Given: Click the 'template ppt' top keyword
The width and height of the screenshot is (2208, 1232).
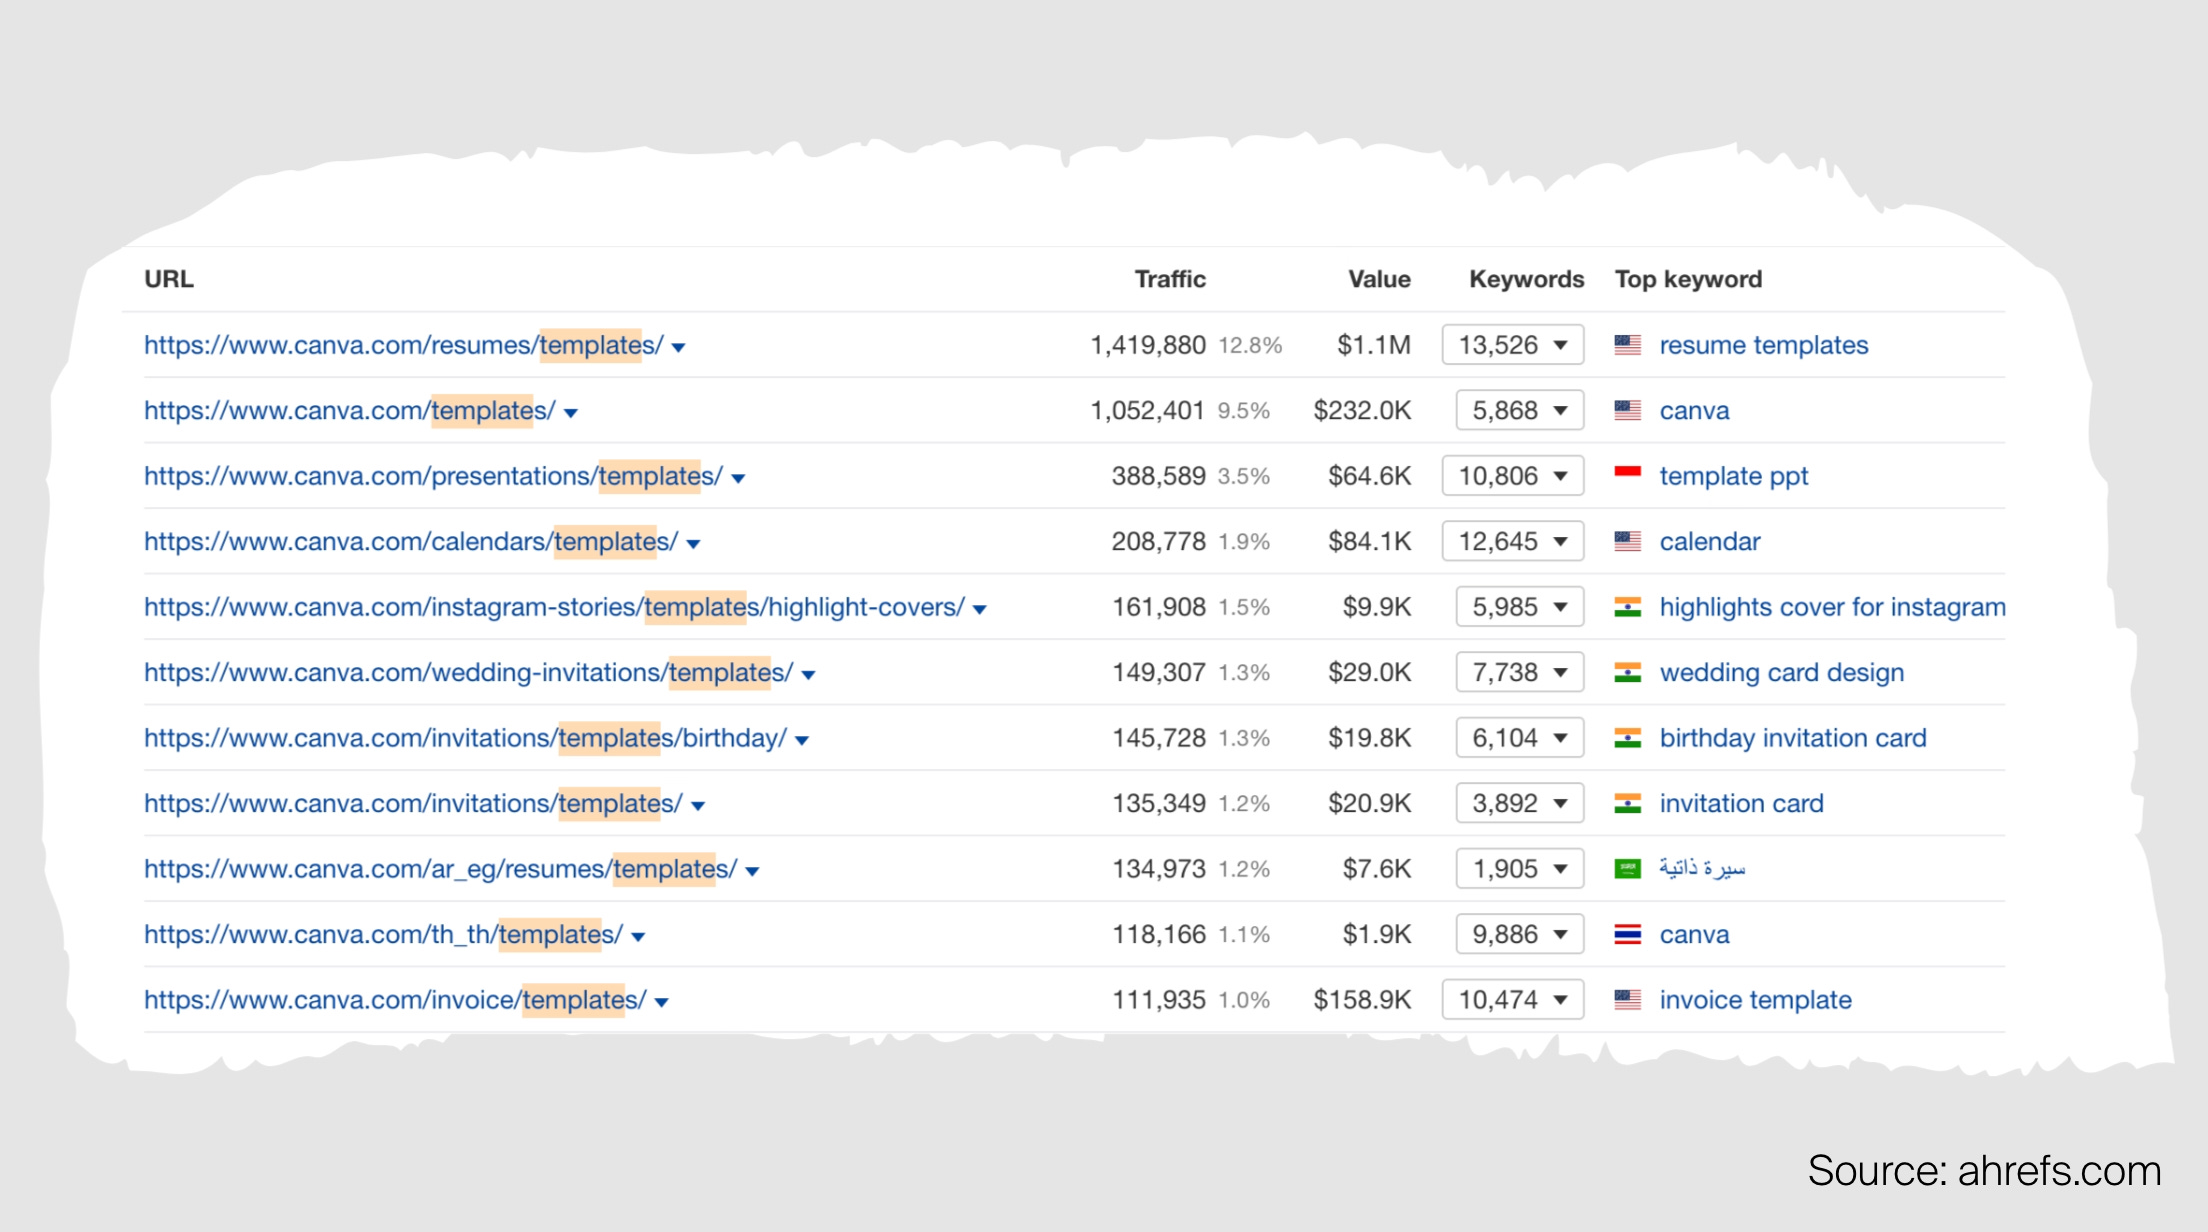Looking at the screenshot, I should coord(1733,476).
